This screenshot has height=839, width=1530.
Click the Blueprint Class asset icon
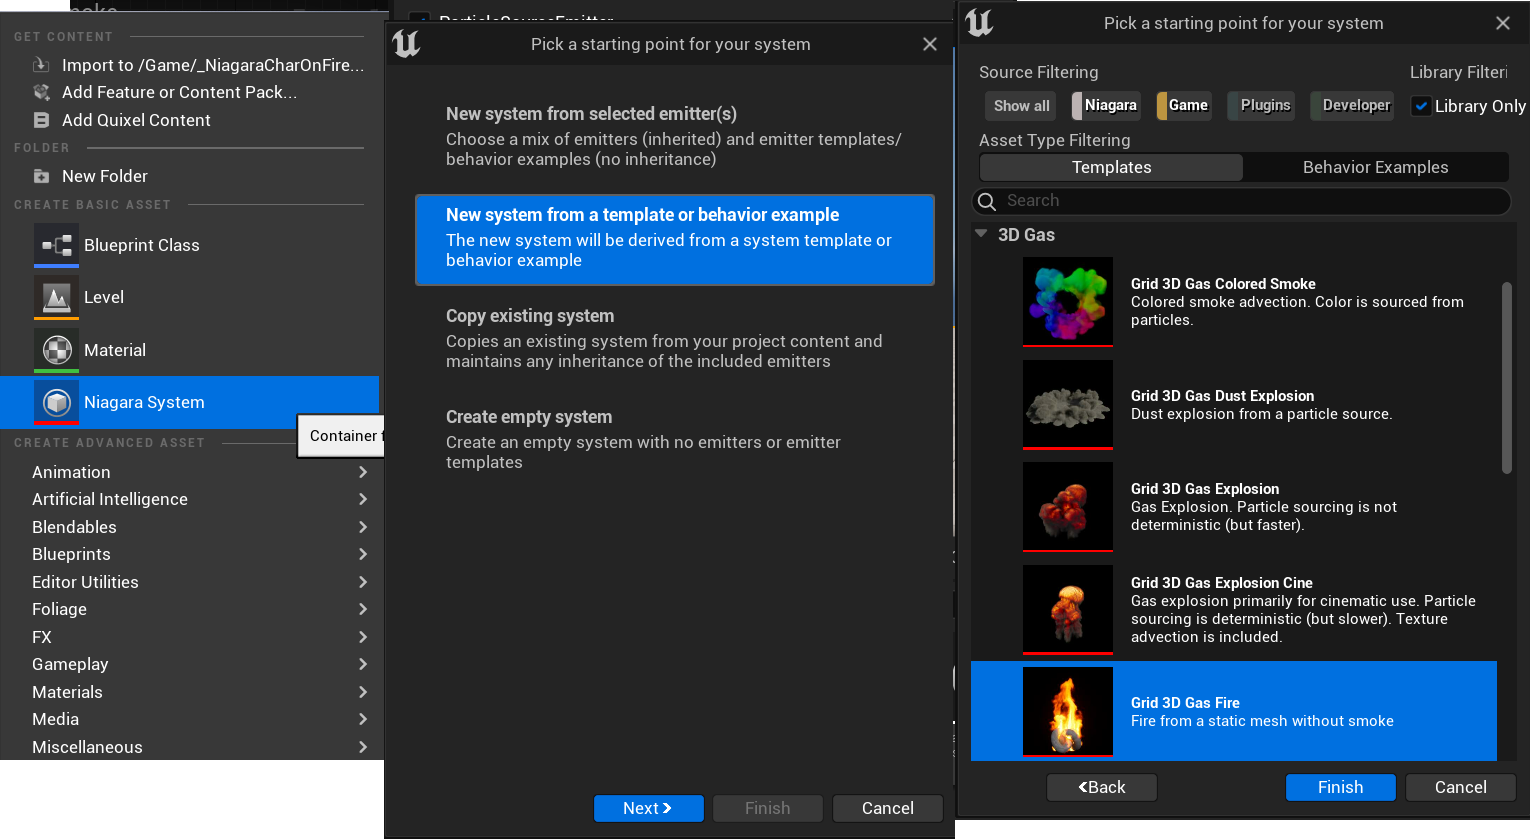tap(56, 245)
